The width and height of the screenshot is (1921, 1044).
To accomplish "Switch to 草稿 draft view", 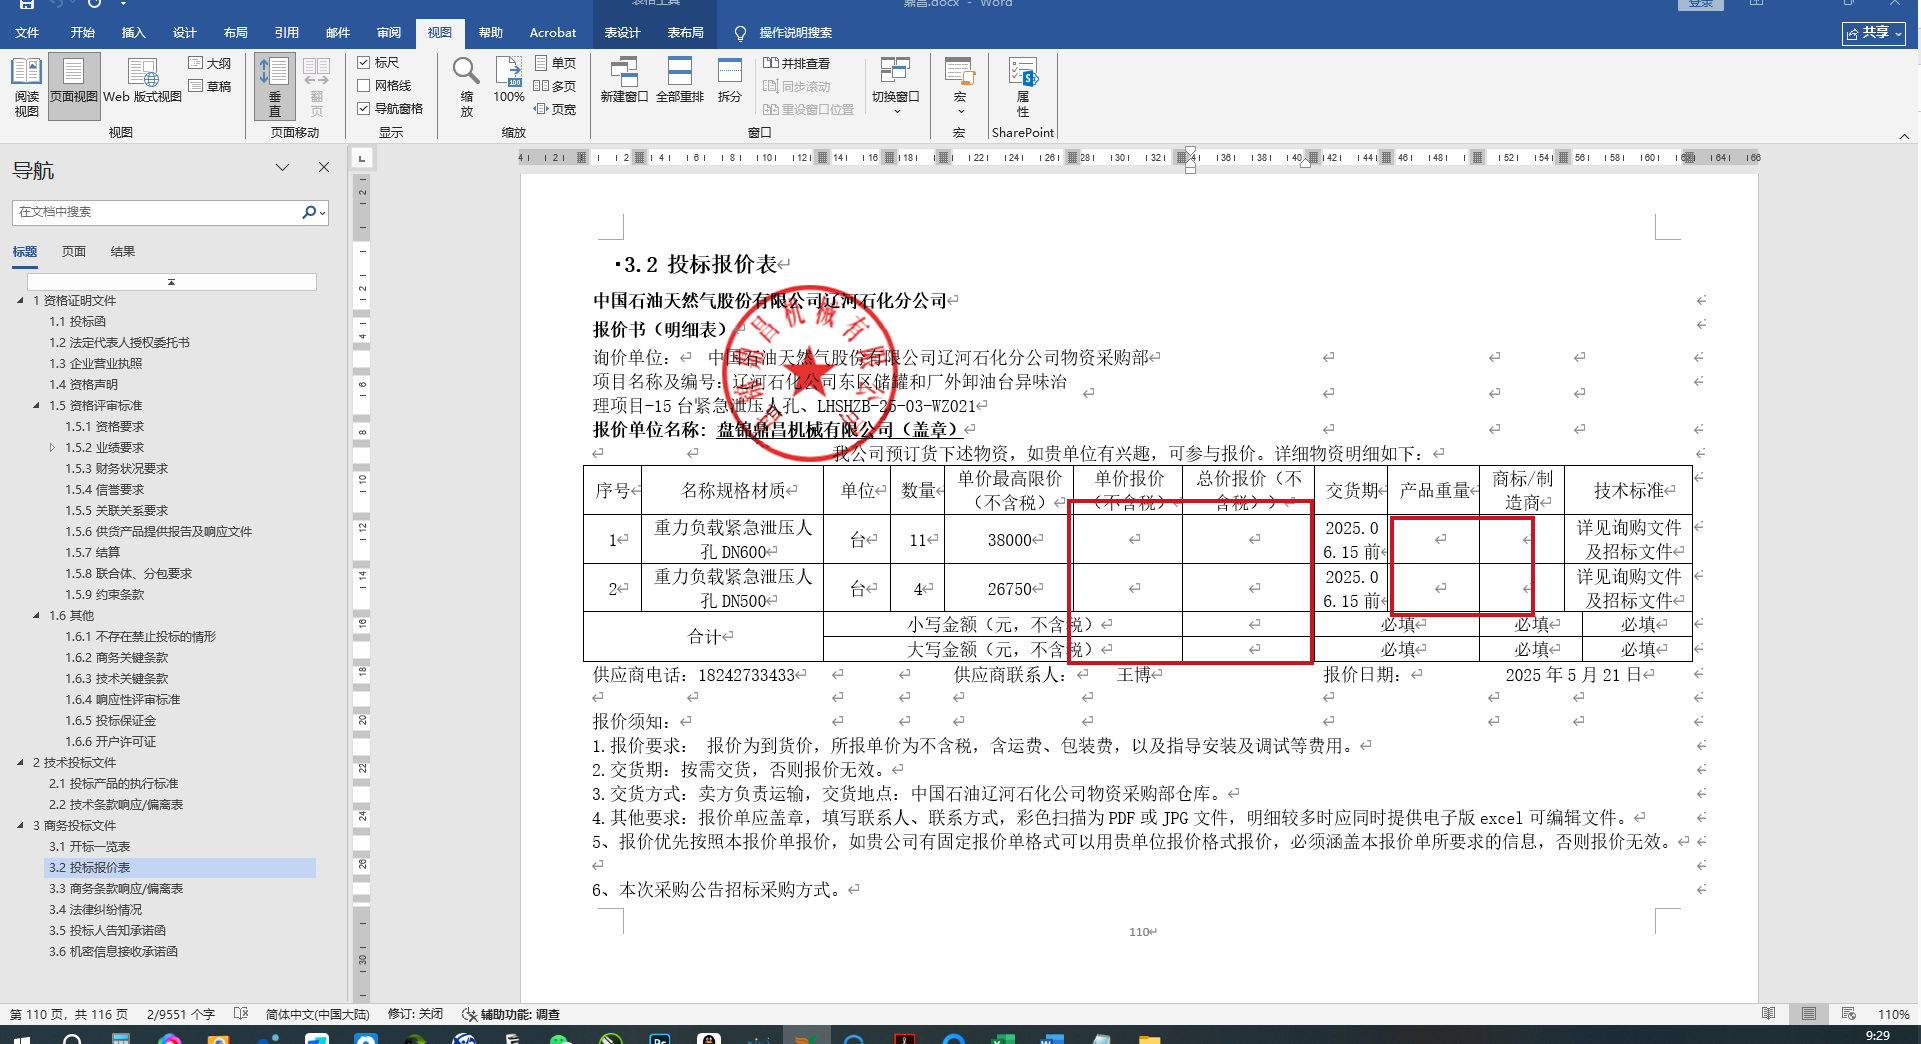I will pos(210,86).
